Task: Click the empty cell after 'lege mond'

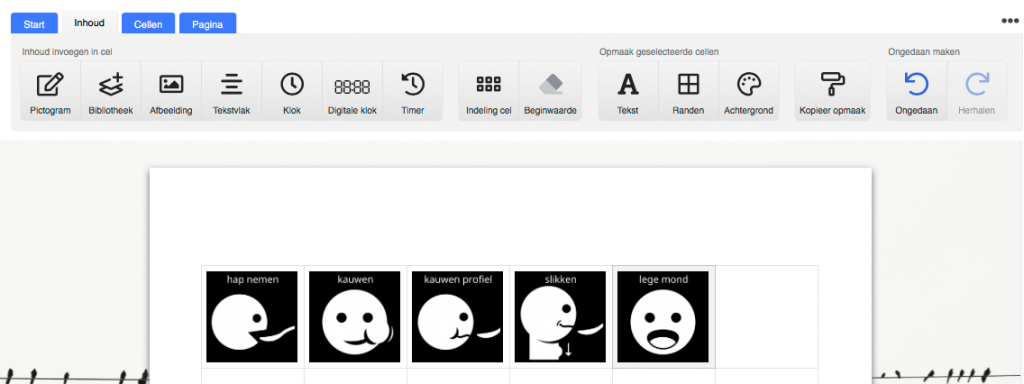Action: click(766, 317)
